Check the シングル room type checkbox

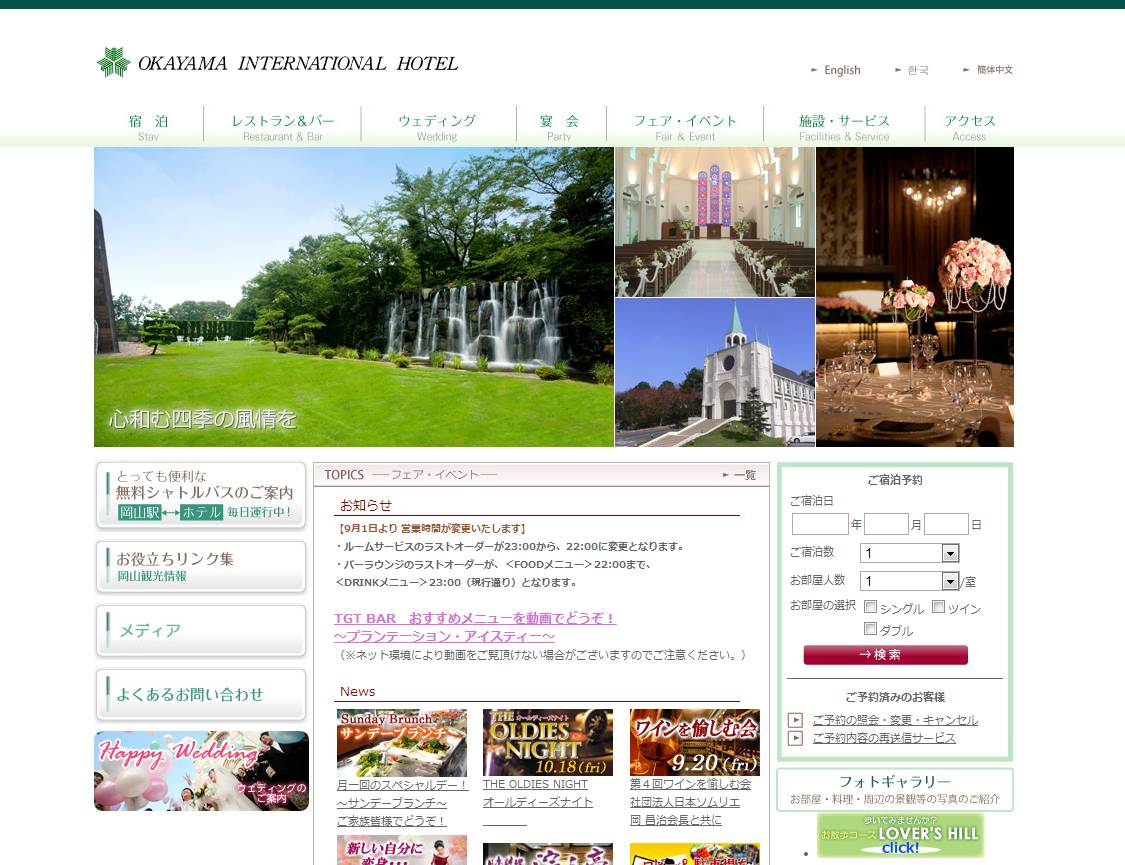tap(870, 607)
